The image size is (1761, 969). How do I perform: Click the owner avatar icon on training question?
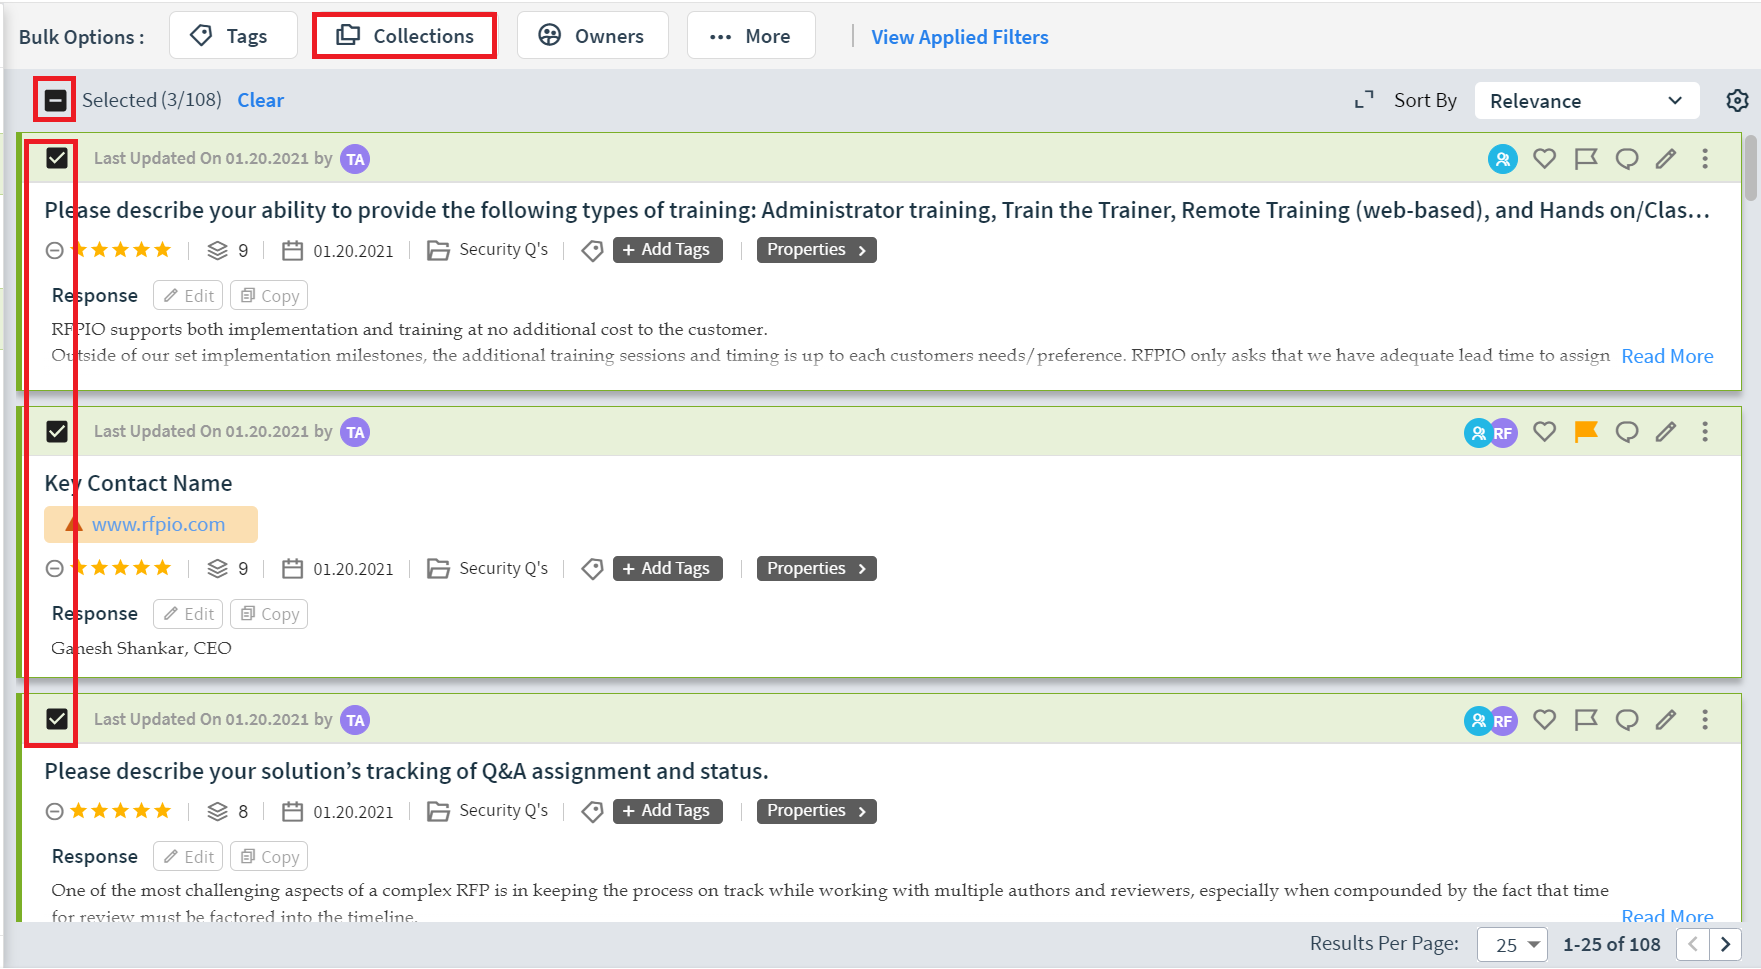coord(1503,159)
